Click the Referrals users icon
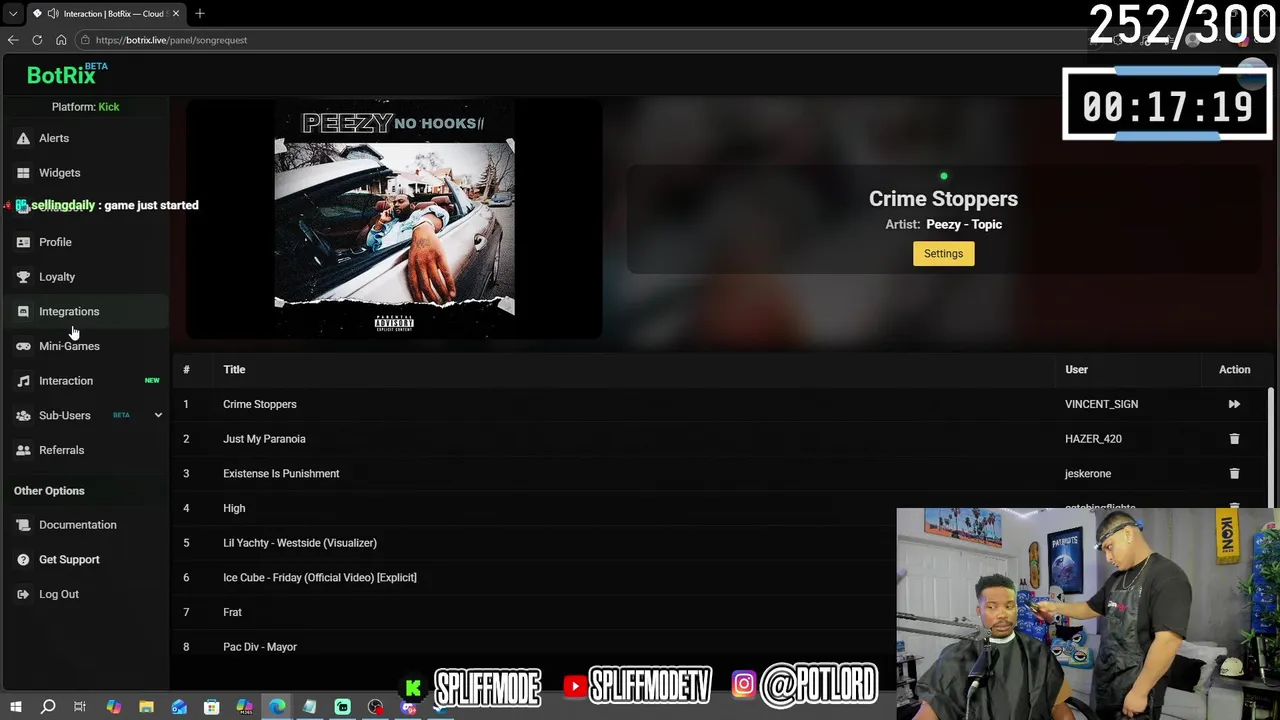The height and width of the screenshot is (720, 1280). point(23,450)
